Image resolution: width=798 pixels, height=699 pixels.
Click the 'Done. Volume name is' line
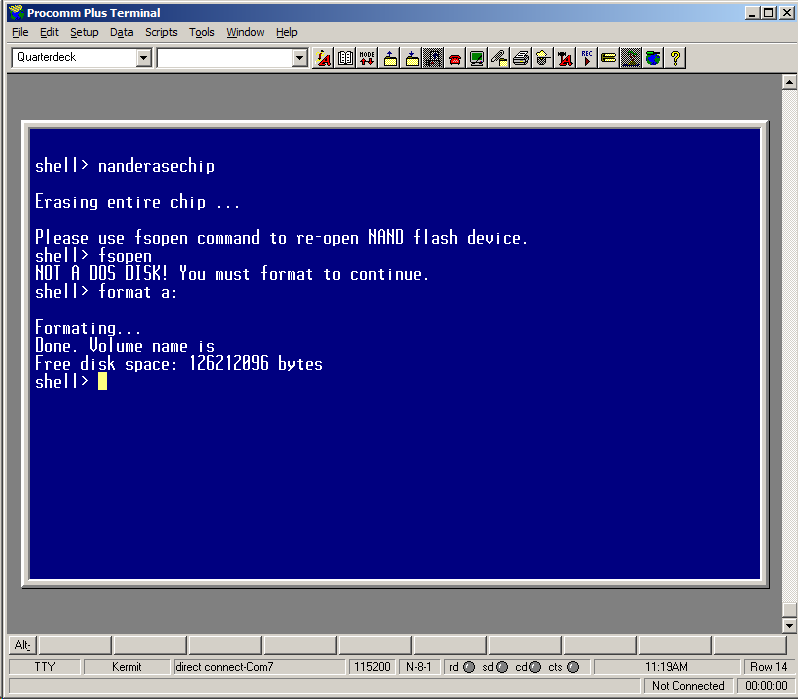click(125, 346)
